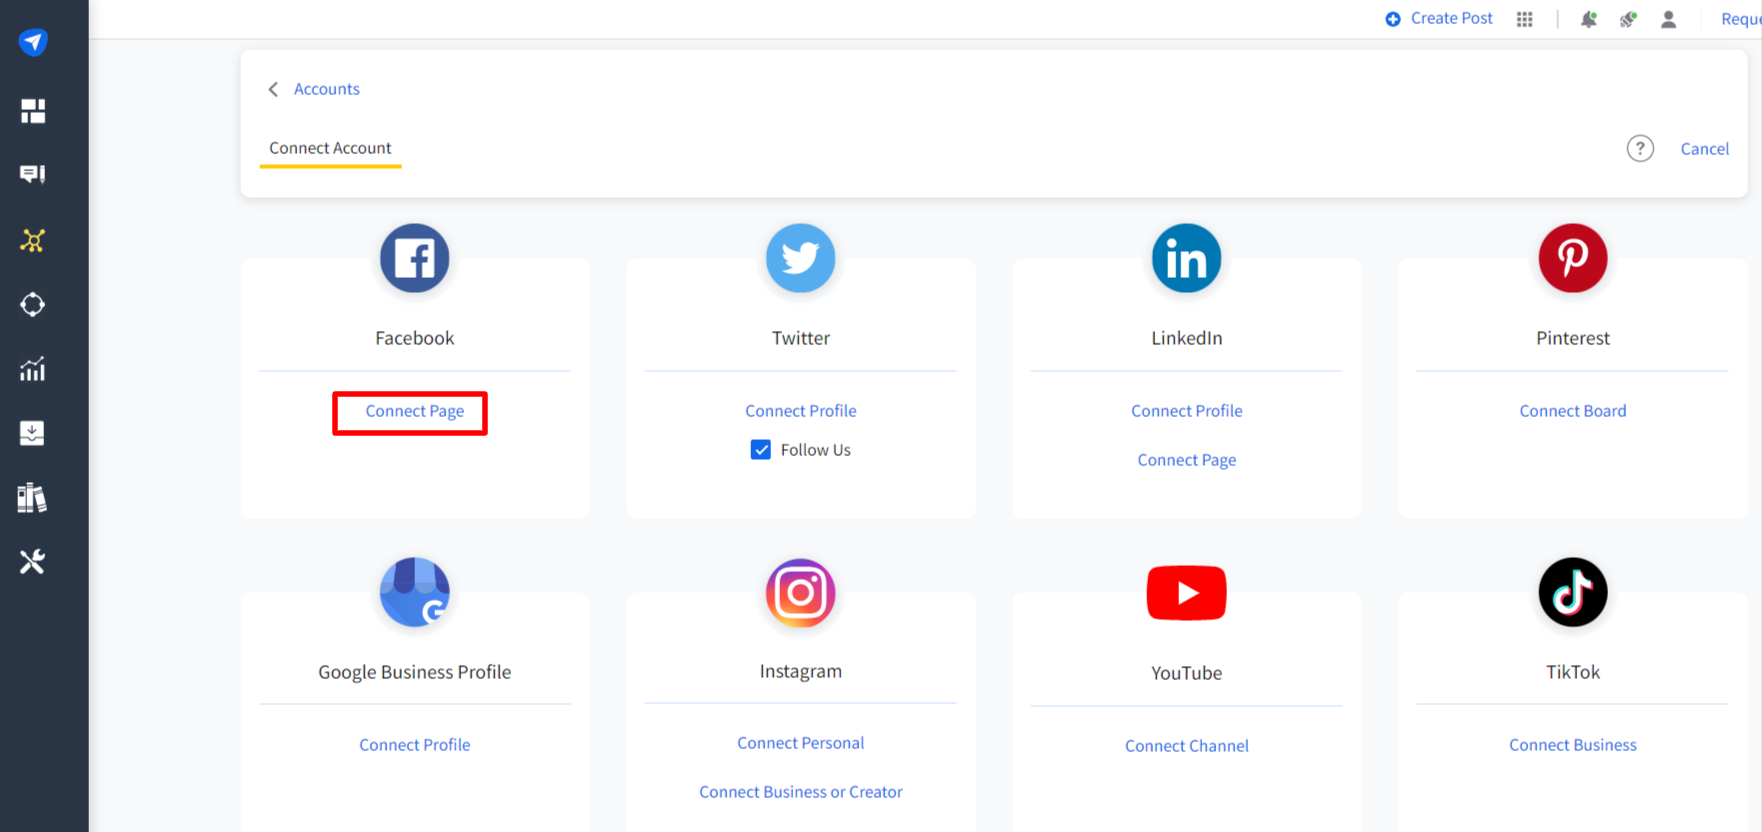Viewport: 1762px width, 832px height.
Task: Click Create Post in the top bar
Action: (x=1451, y=18)
